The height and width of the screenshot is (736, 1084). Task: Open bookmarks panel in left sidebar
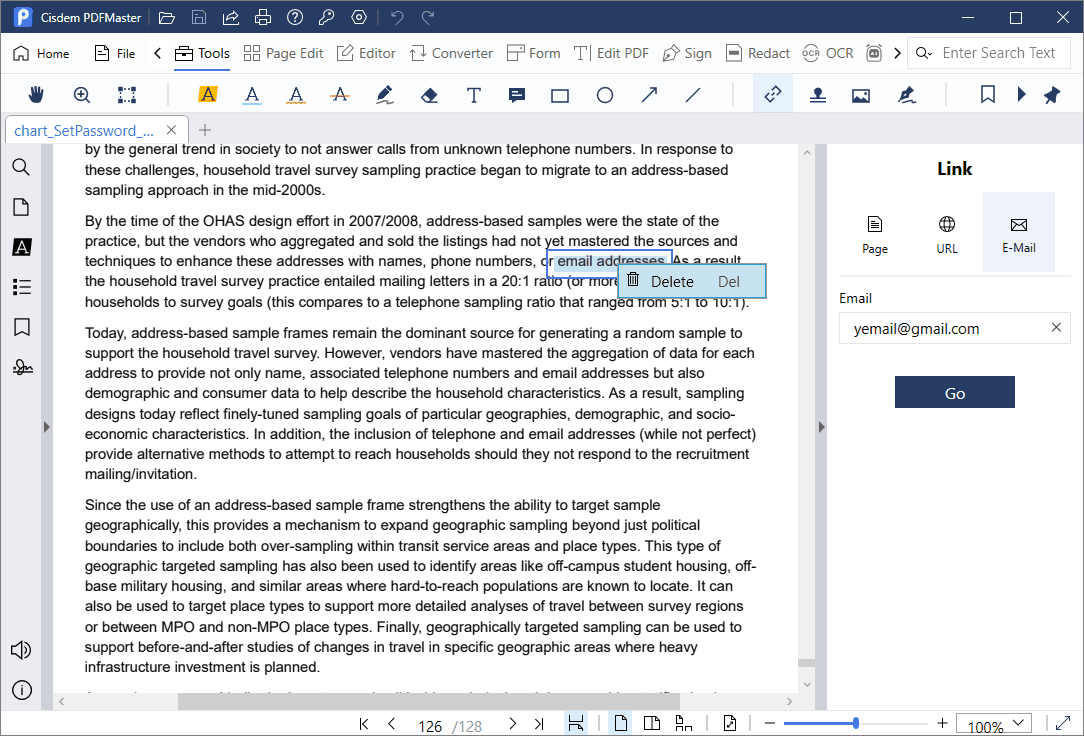click(x=21, y=327)
